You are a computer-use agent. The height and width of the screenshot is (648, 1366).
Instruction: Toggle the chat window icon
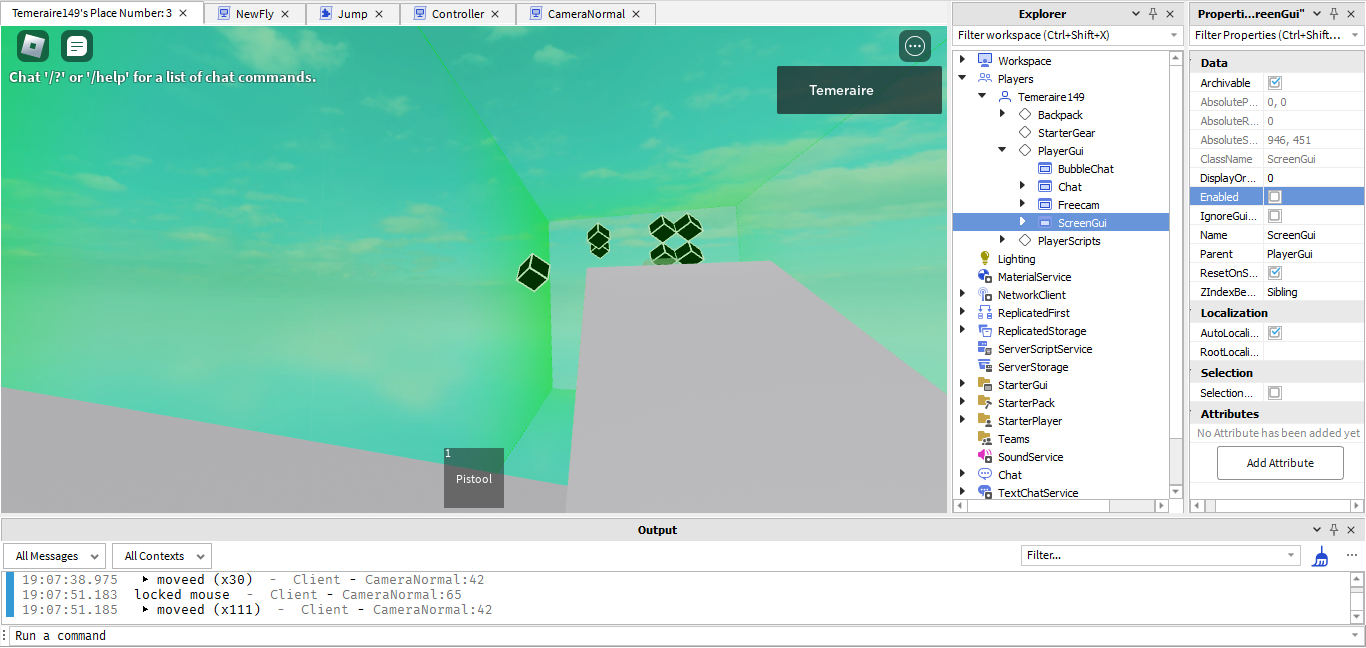77,46
